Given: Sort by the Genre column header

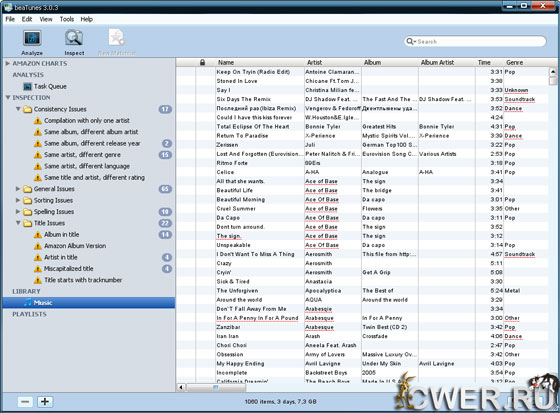Looking at the screenshot, I should pos(526,63).
